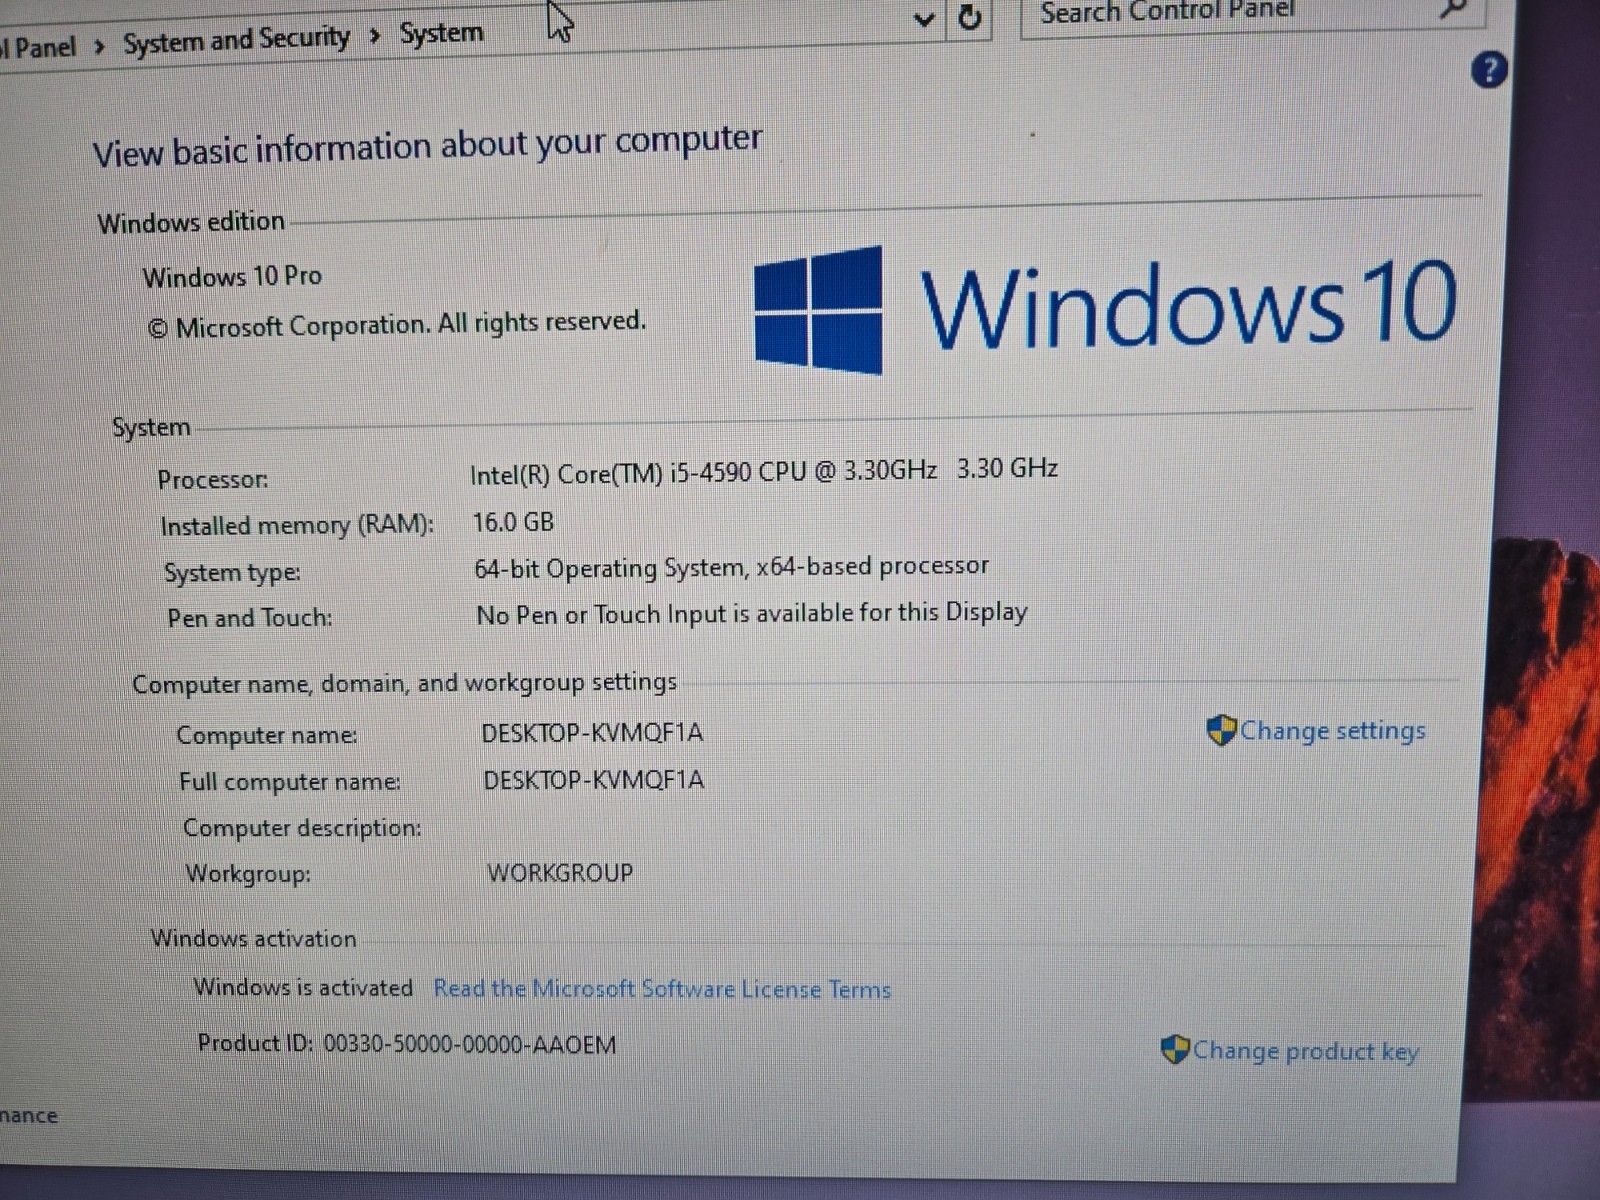Read the Microsoft Software License Terms link
Viewport: 1600px width, 1200px height.
pyautogui.click(x=662, y=989)
